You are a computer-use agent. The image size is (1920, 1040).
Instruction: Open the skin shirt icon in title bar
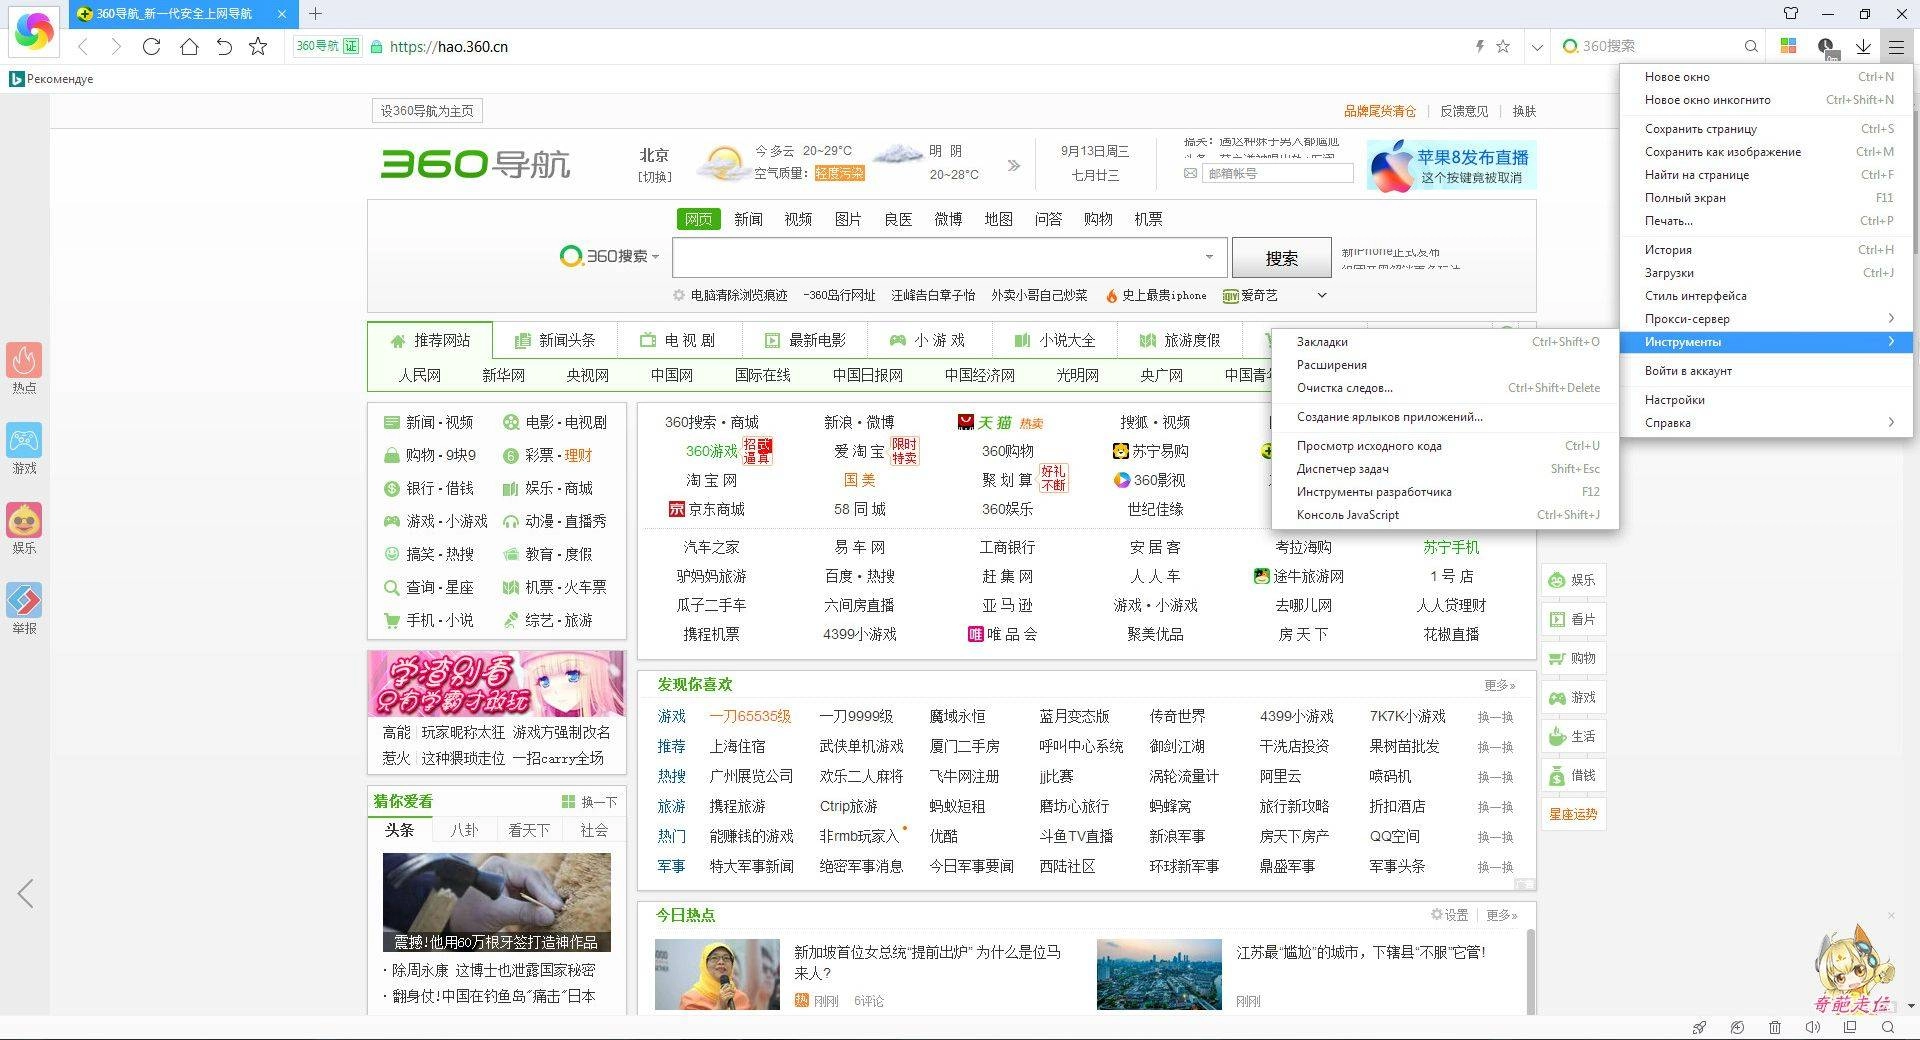[x=1791, y=13]
